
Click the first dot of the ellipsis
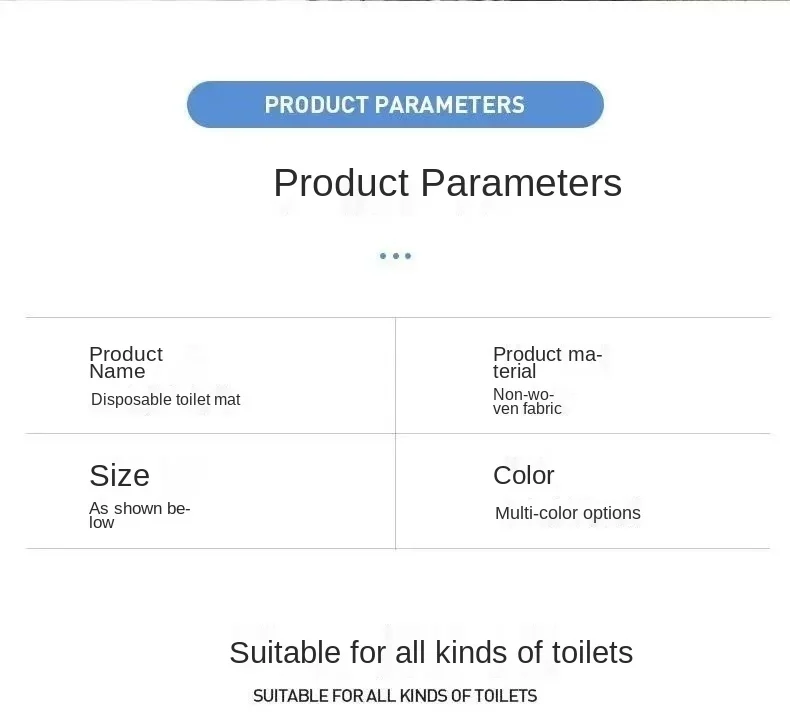pos(382,256)
